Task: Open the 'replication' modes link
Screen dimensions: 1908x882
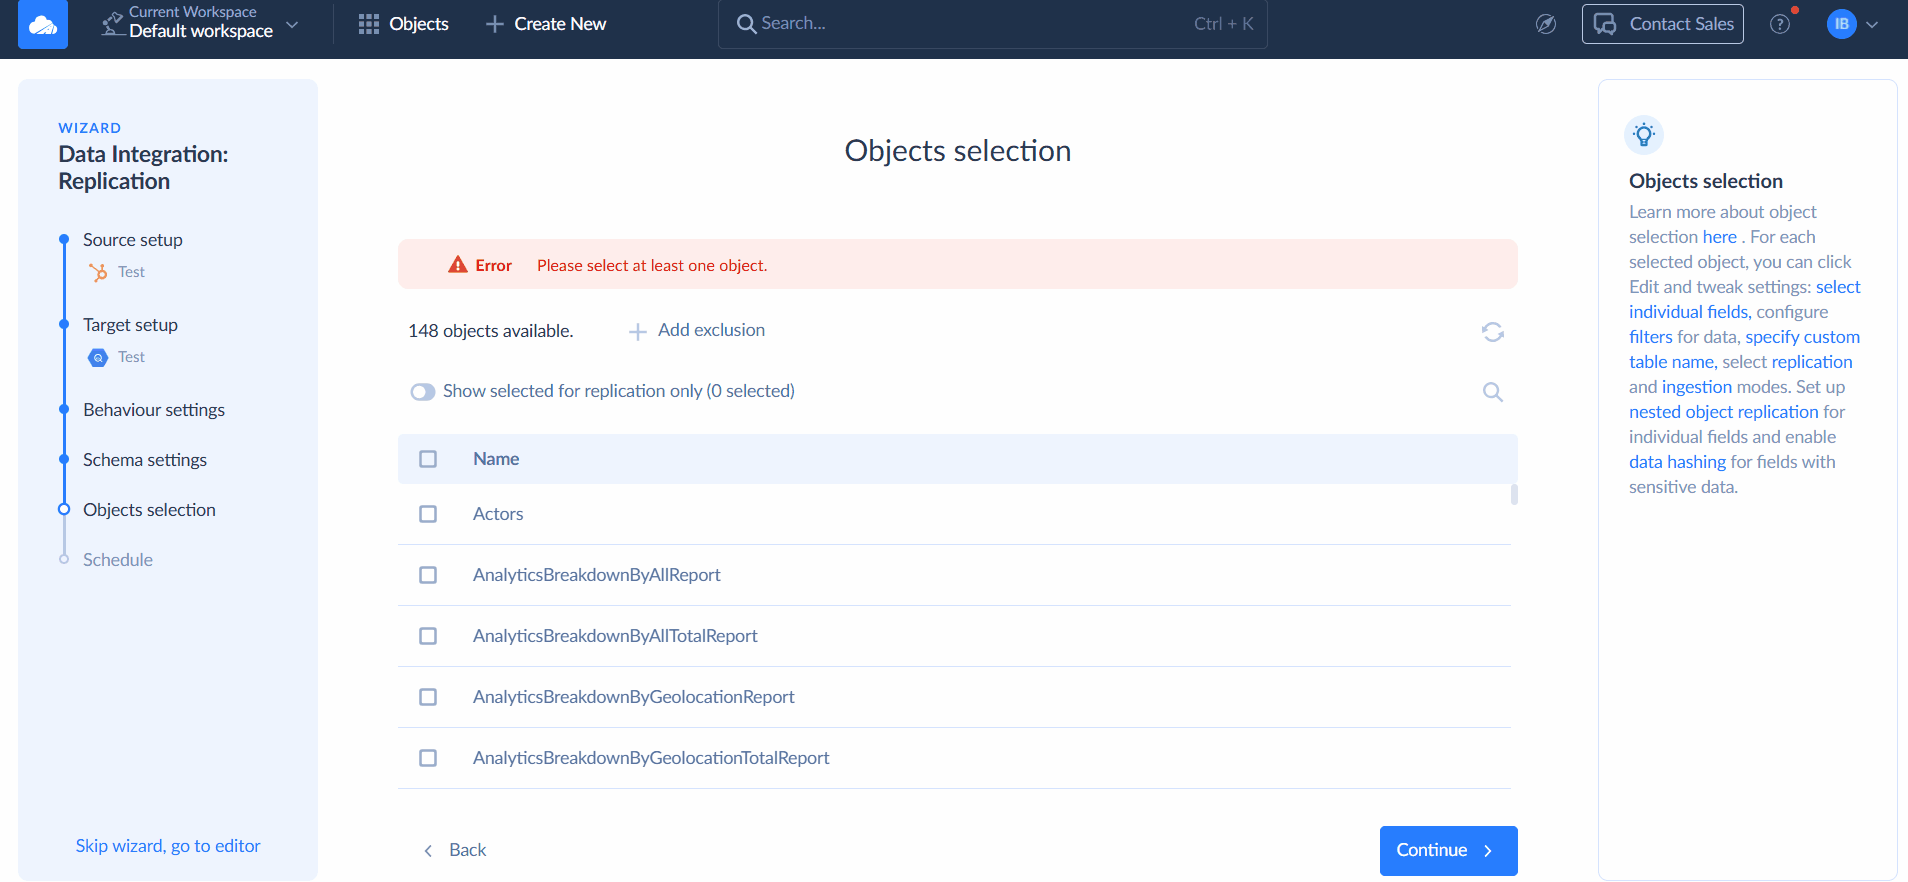Action: pyautogui.click(x=1812, y=362)
